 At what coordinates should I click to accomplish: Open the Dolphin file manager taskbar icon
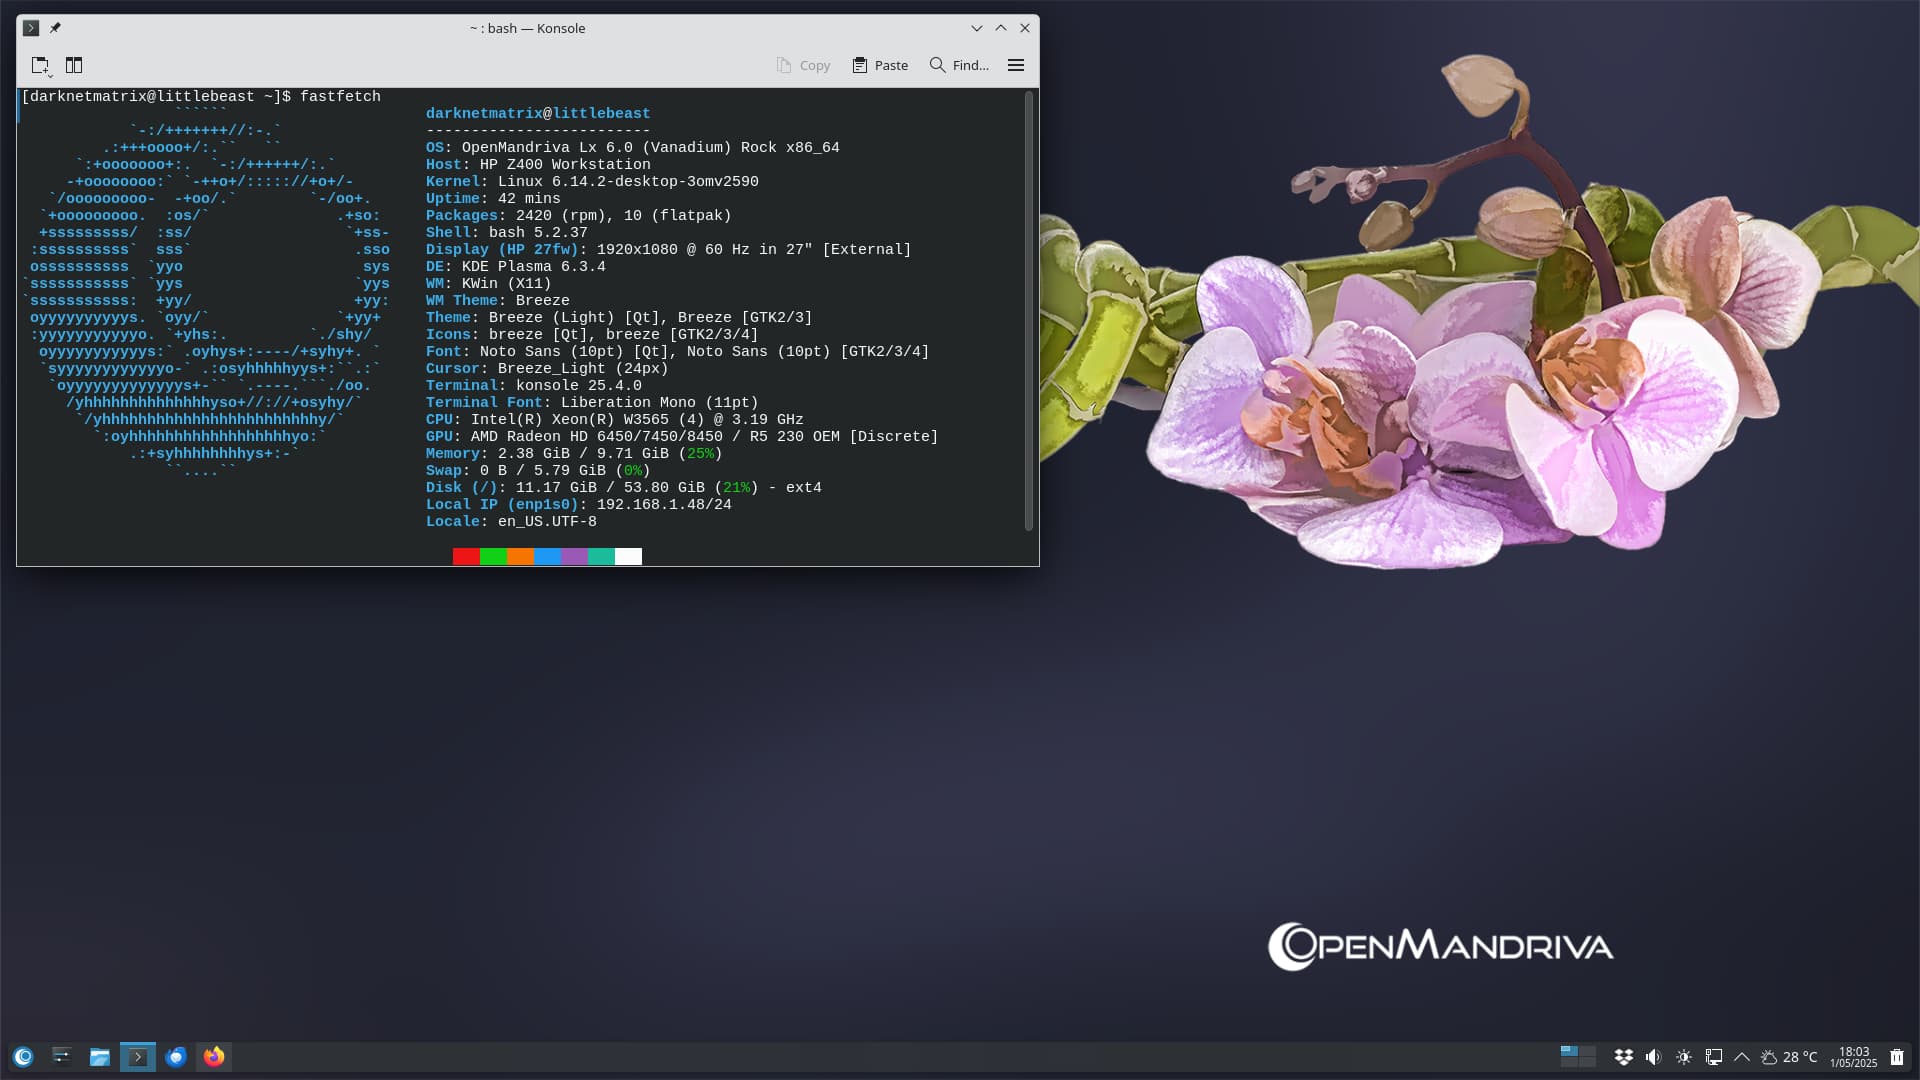[x=99, y=1057]
